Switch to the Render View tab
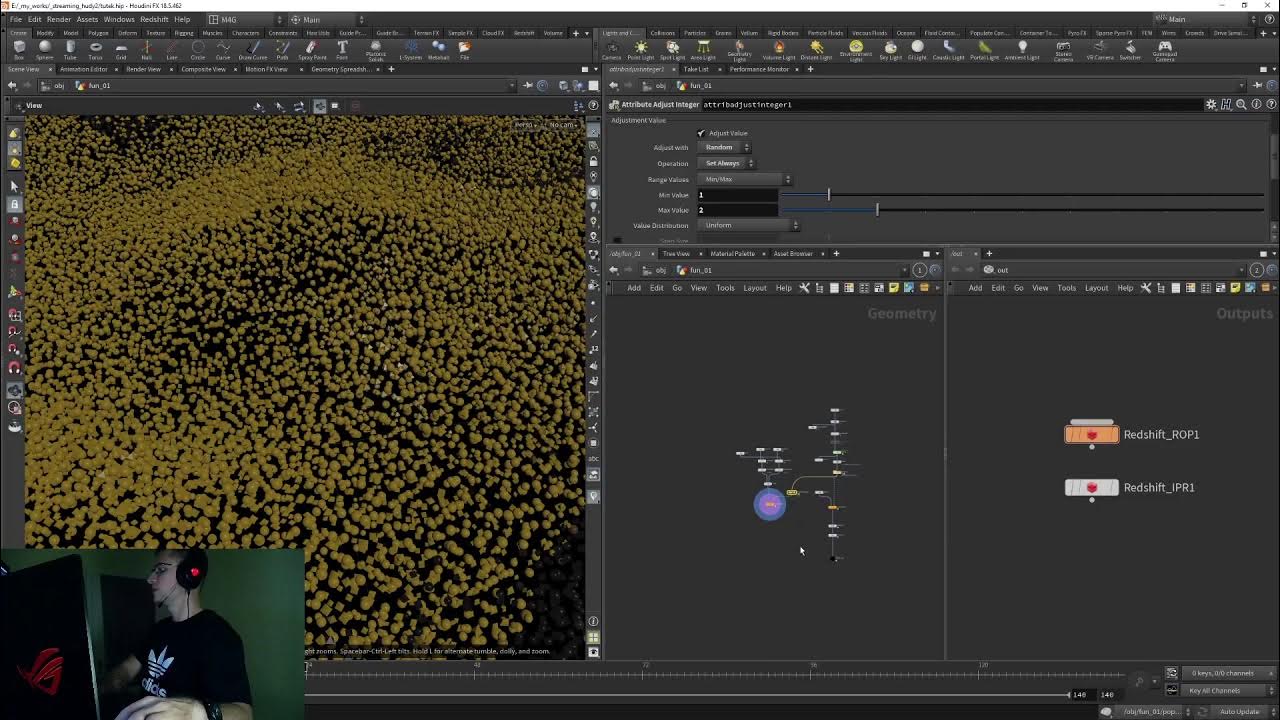1280x720 pixels. (x=143, y=69)
